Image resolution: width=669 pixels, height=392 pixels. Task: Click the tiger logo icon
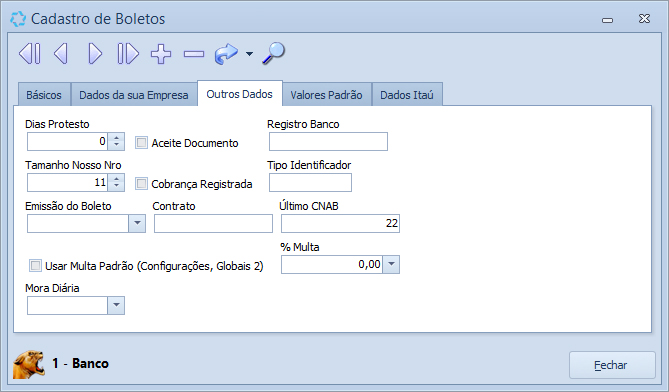click(29, 364)
